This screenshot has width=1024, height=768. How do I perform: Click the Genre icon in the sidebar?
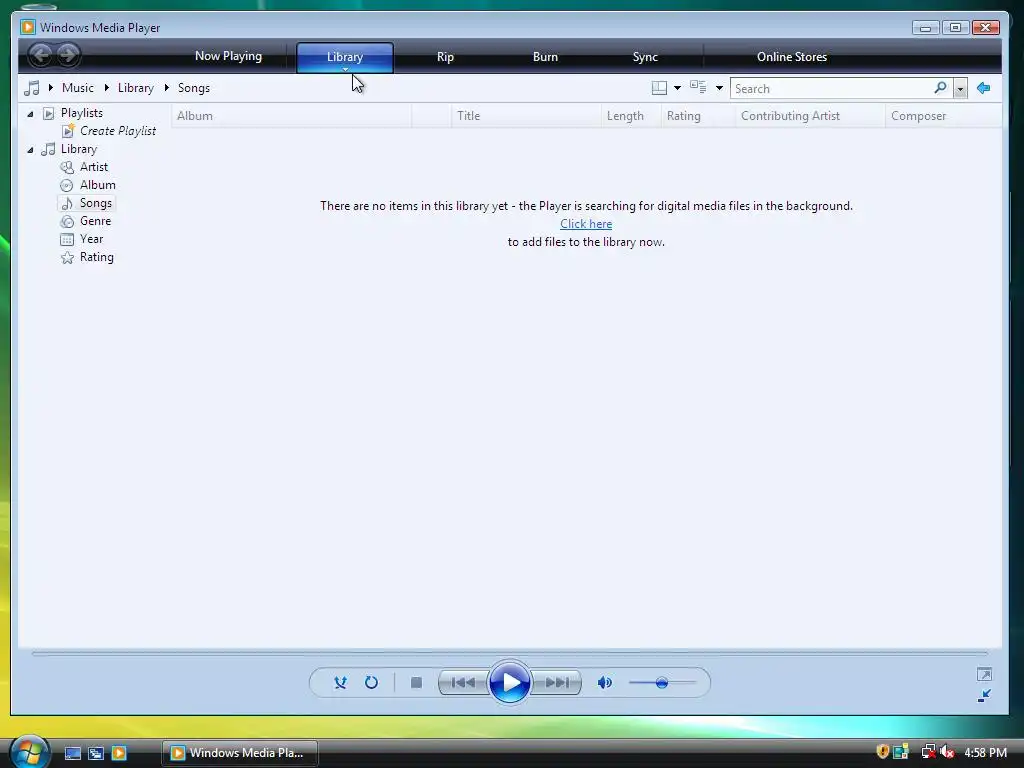pos(67,221)
